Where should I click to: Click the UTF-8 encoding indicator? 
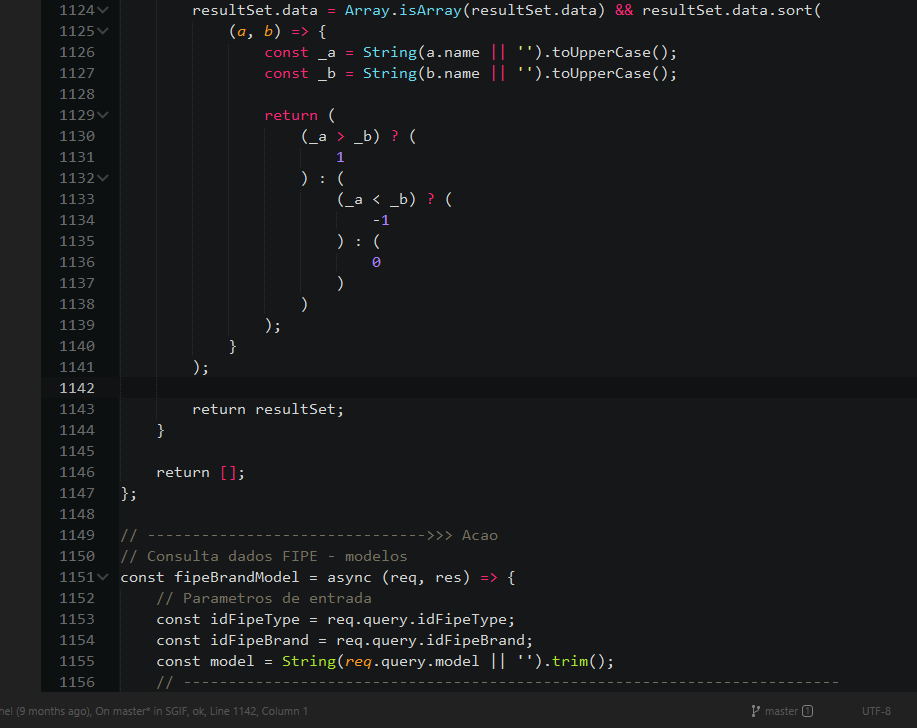(x=875, y=711)
